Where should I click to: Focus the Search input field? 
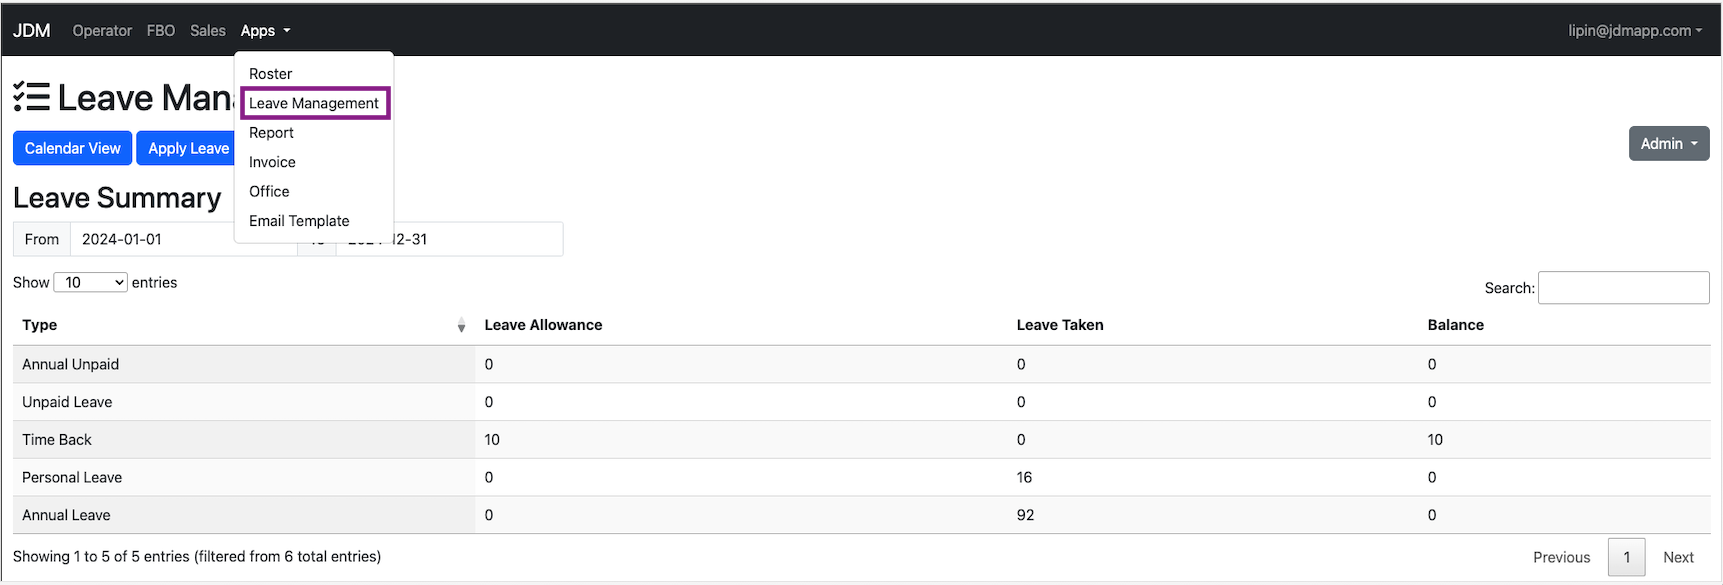tap(1623, 288)
